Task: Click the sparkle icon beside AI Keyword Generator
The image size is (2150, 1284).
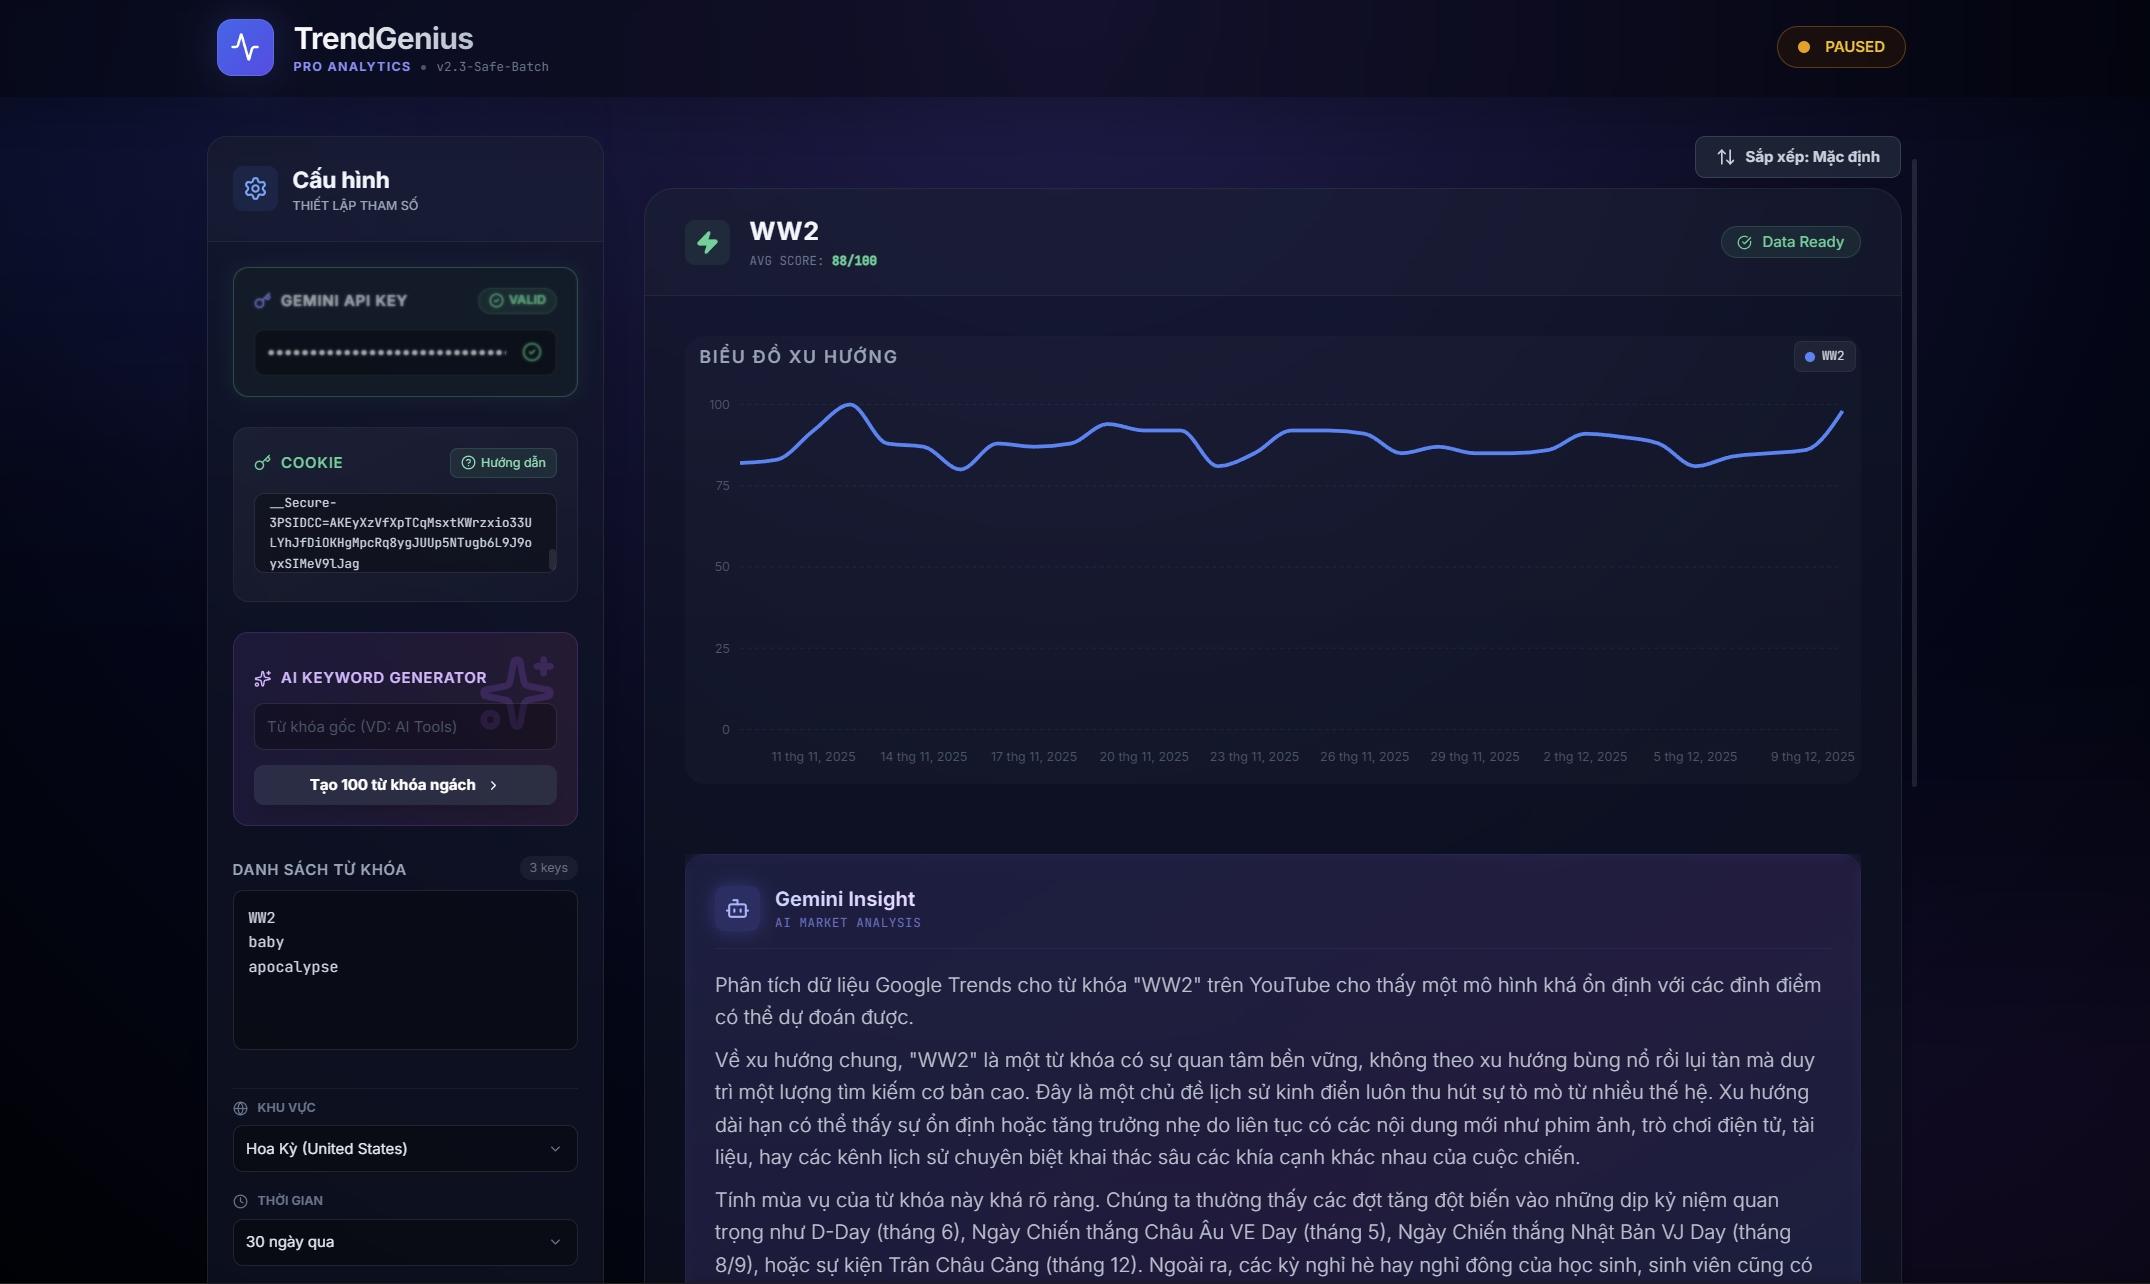Action: pos(262,679)
